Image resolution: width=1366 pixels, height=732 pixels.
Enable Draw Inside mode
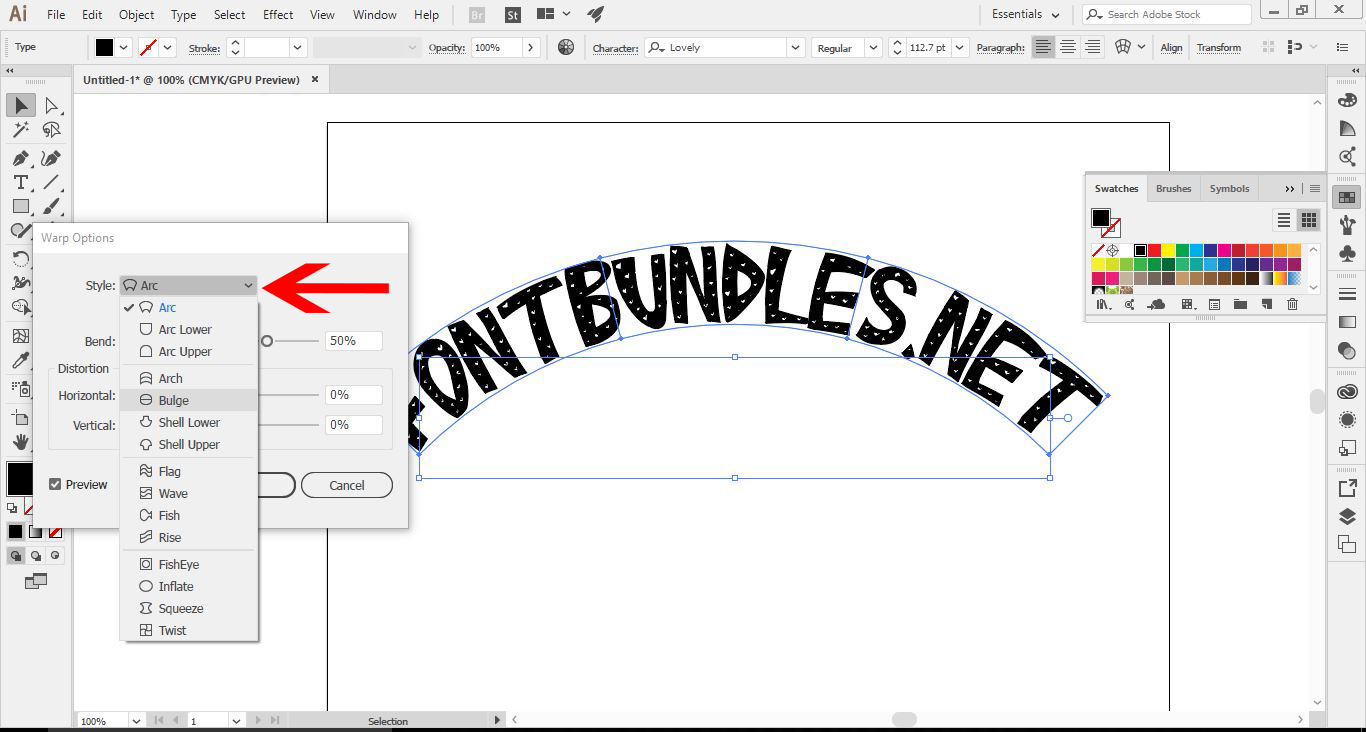[55, 556]
